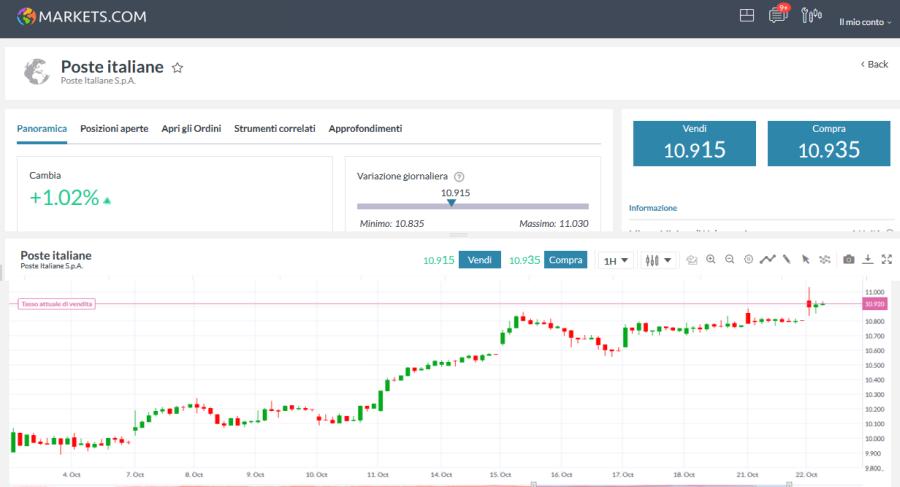Open the chart type dropdown
The image size is (900, 487).
658,261
